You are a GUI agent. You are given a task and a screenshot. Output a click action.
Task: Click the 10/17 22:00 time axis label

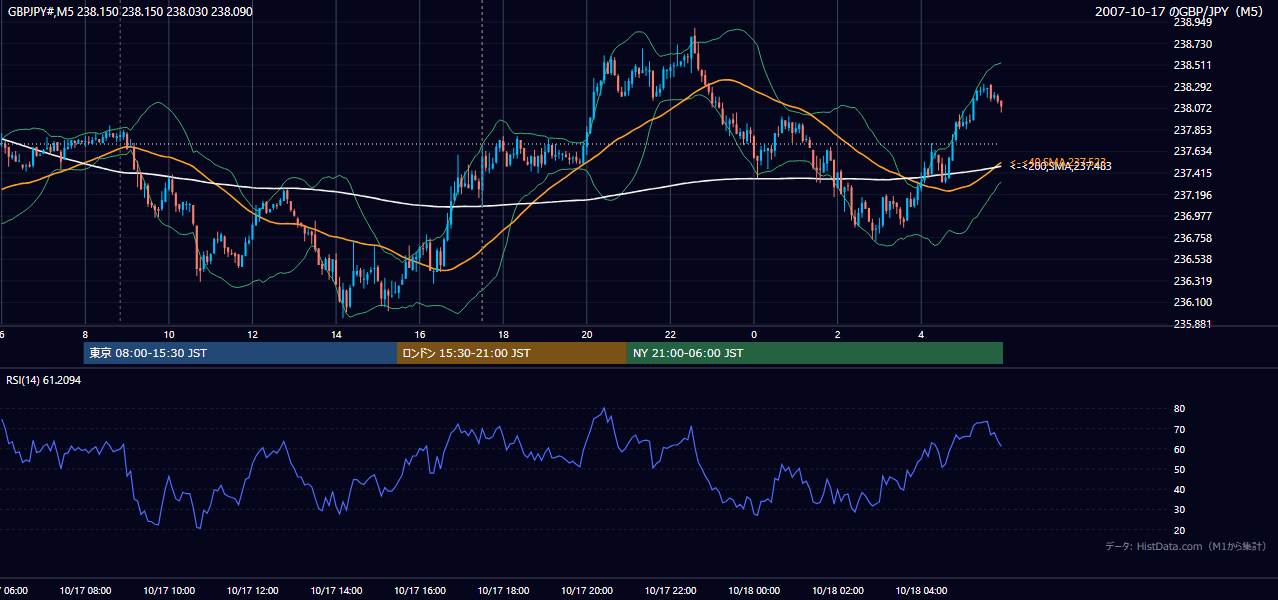click(671, 591)
